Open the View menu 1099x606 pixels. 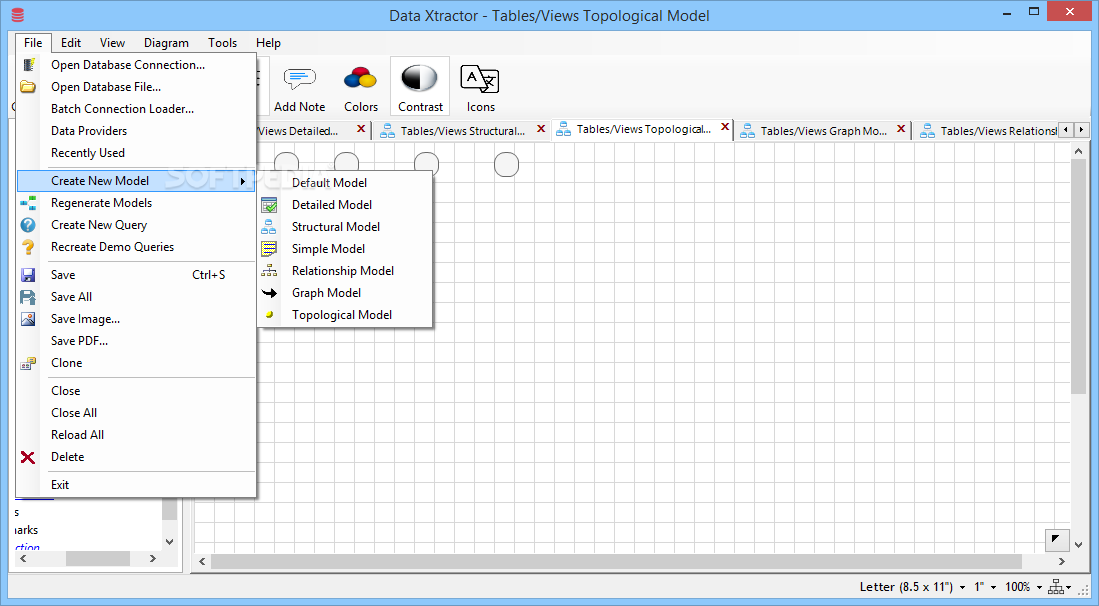pyautogui.click(x=112, y=43)
